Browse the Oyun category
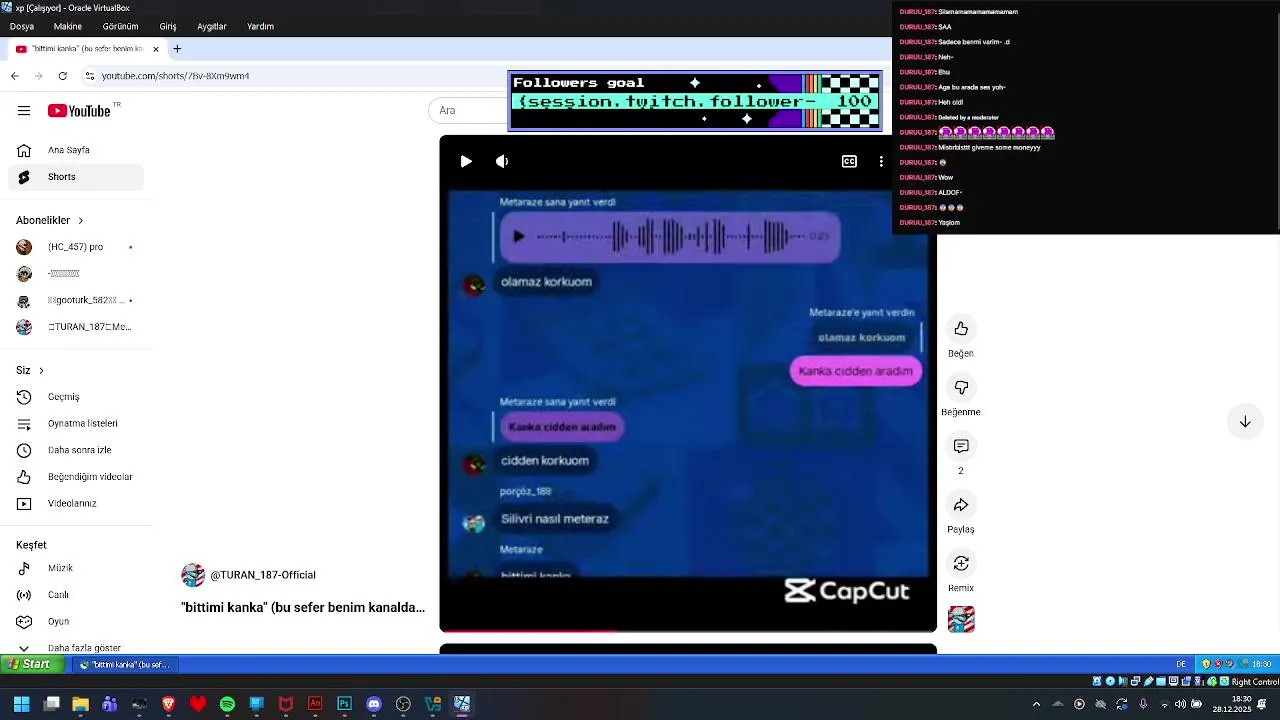Viewport: 1280px width, 720px height. click(x=76, y=622)
